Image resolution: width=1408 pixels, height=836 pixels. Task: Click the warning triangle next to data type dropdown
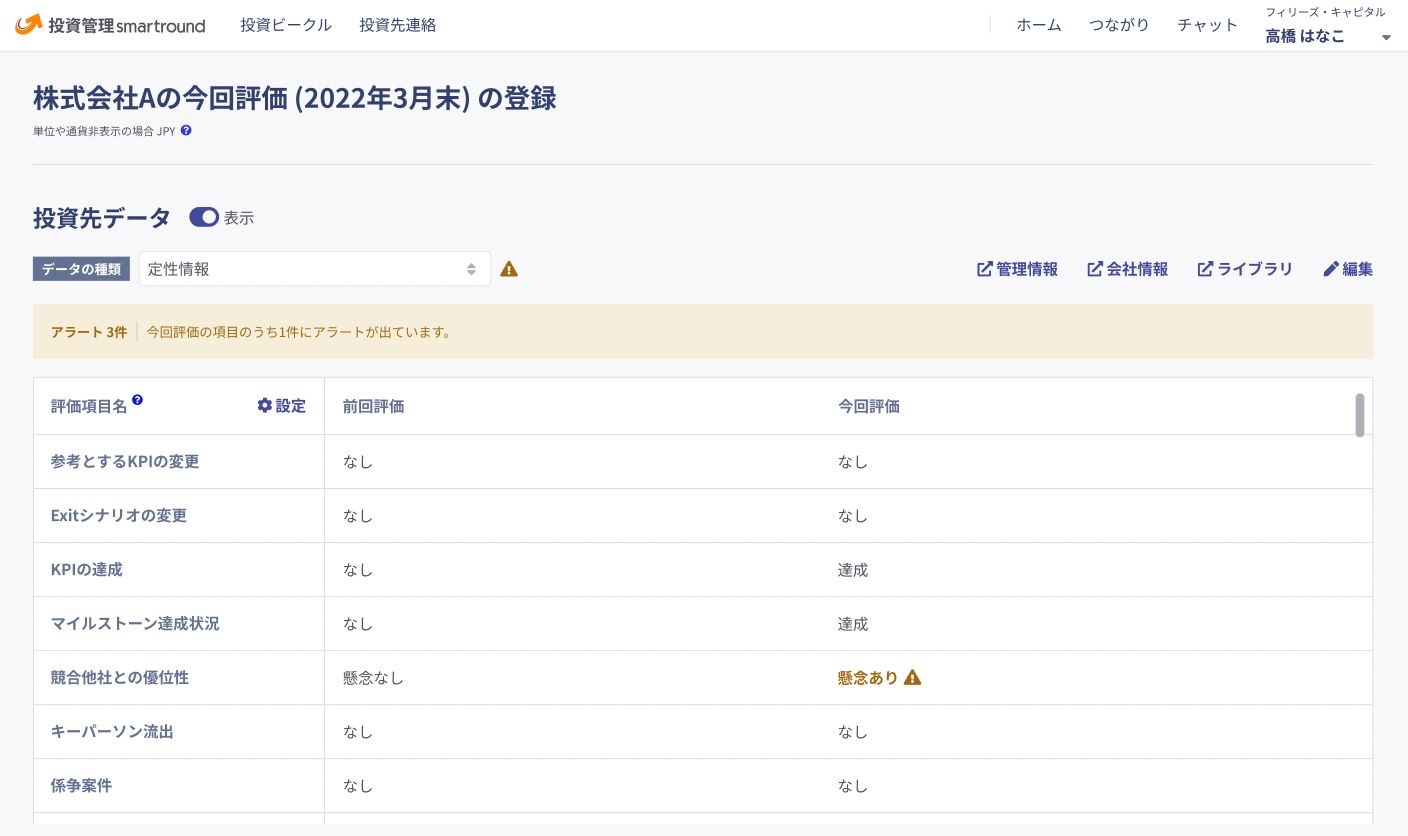[509, 269]
